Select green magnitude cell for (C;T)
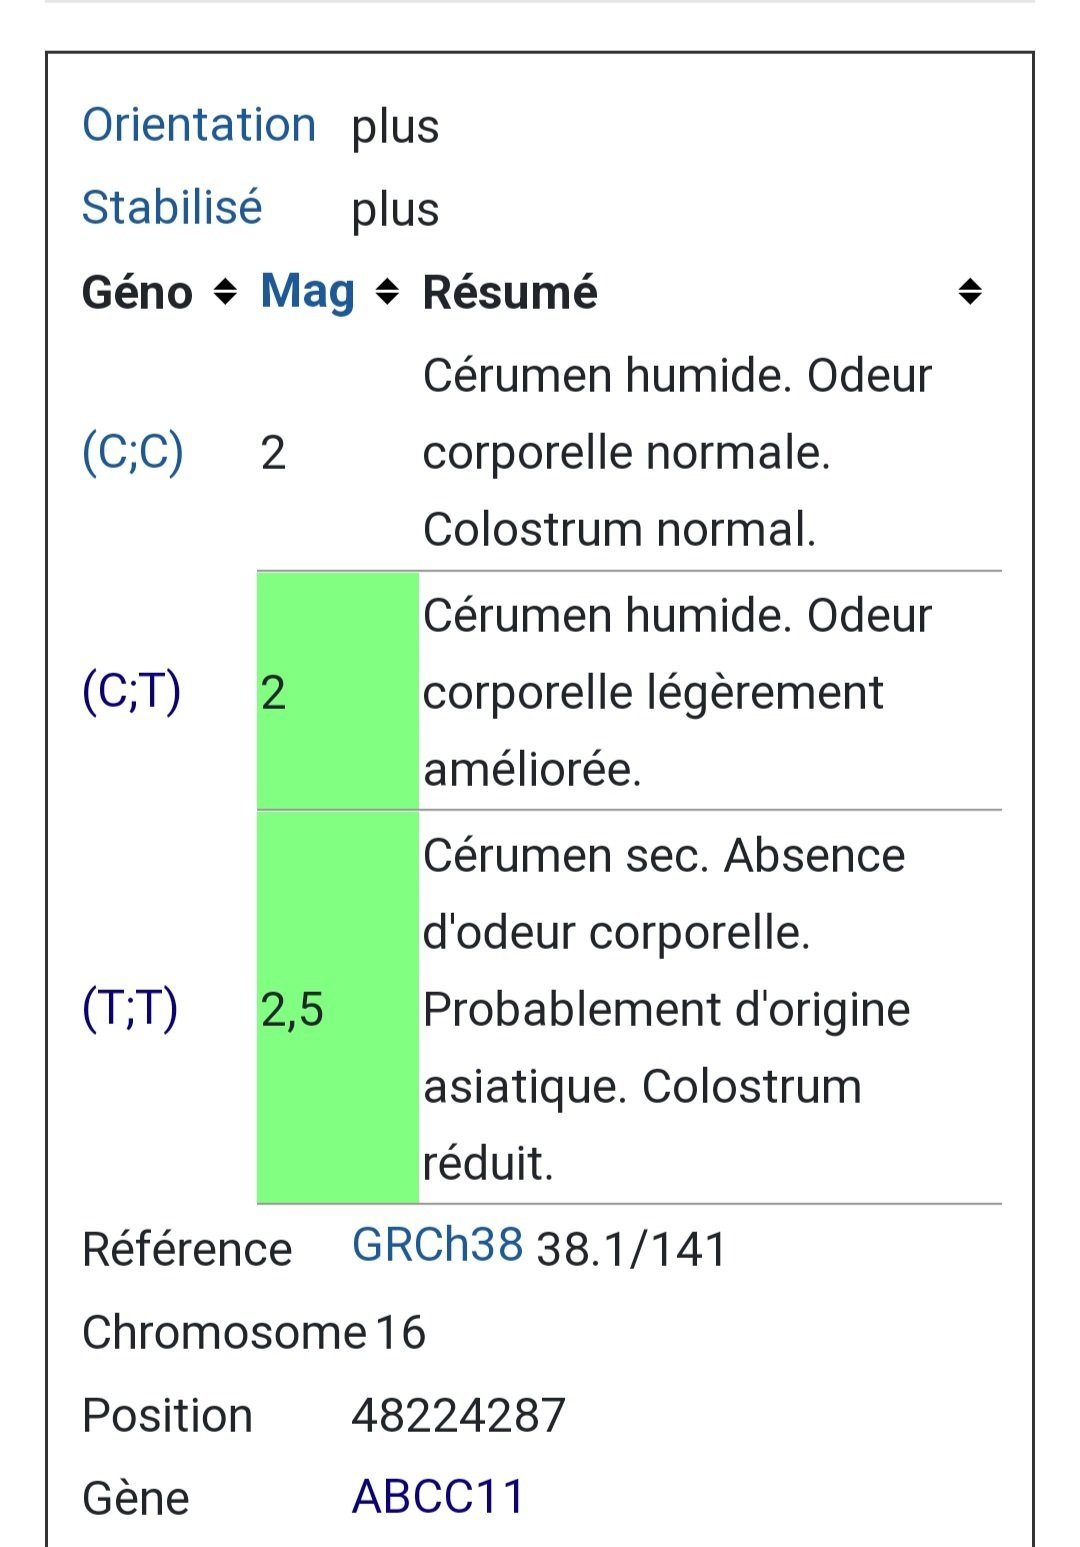 pyautogui.click(x=338, y=691)
